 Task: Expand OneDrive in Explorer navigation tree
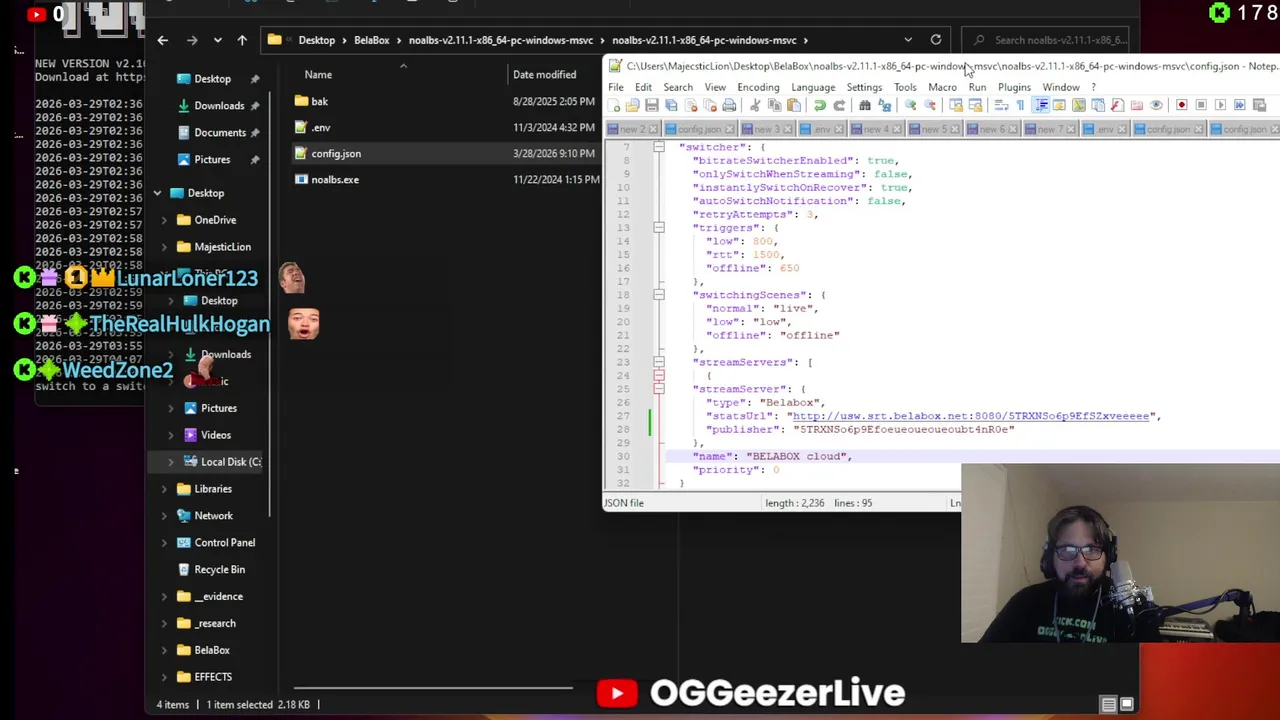click(164, 220)
